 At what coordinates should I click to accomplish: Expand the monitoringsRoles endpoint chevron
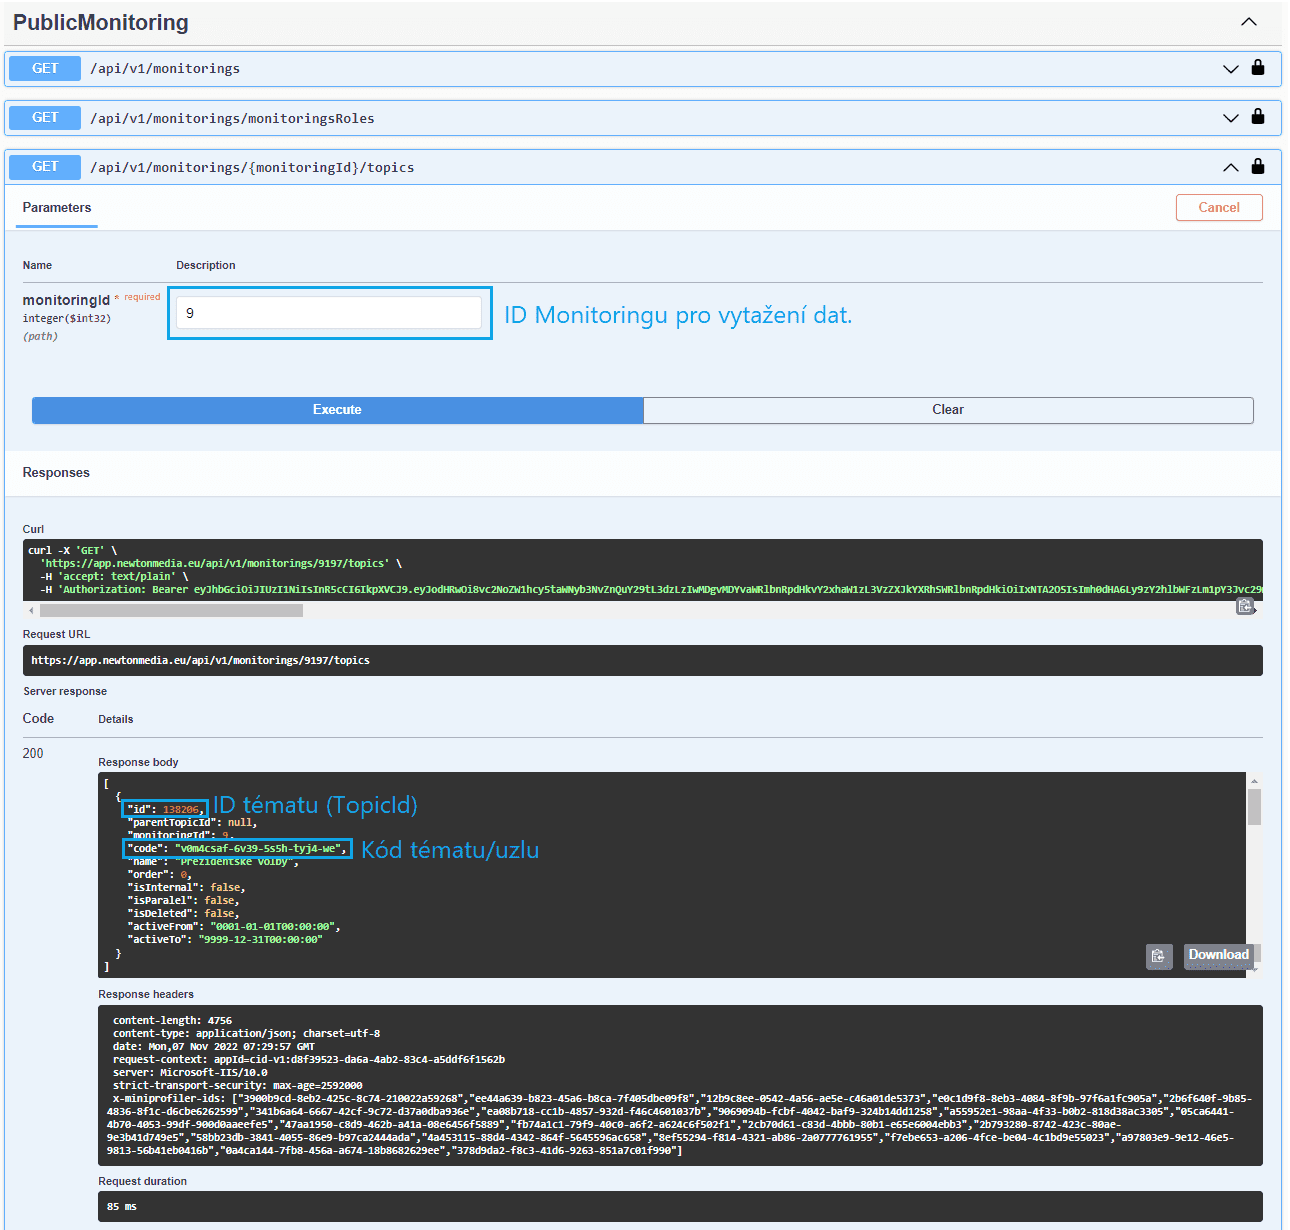1231,118
